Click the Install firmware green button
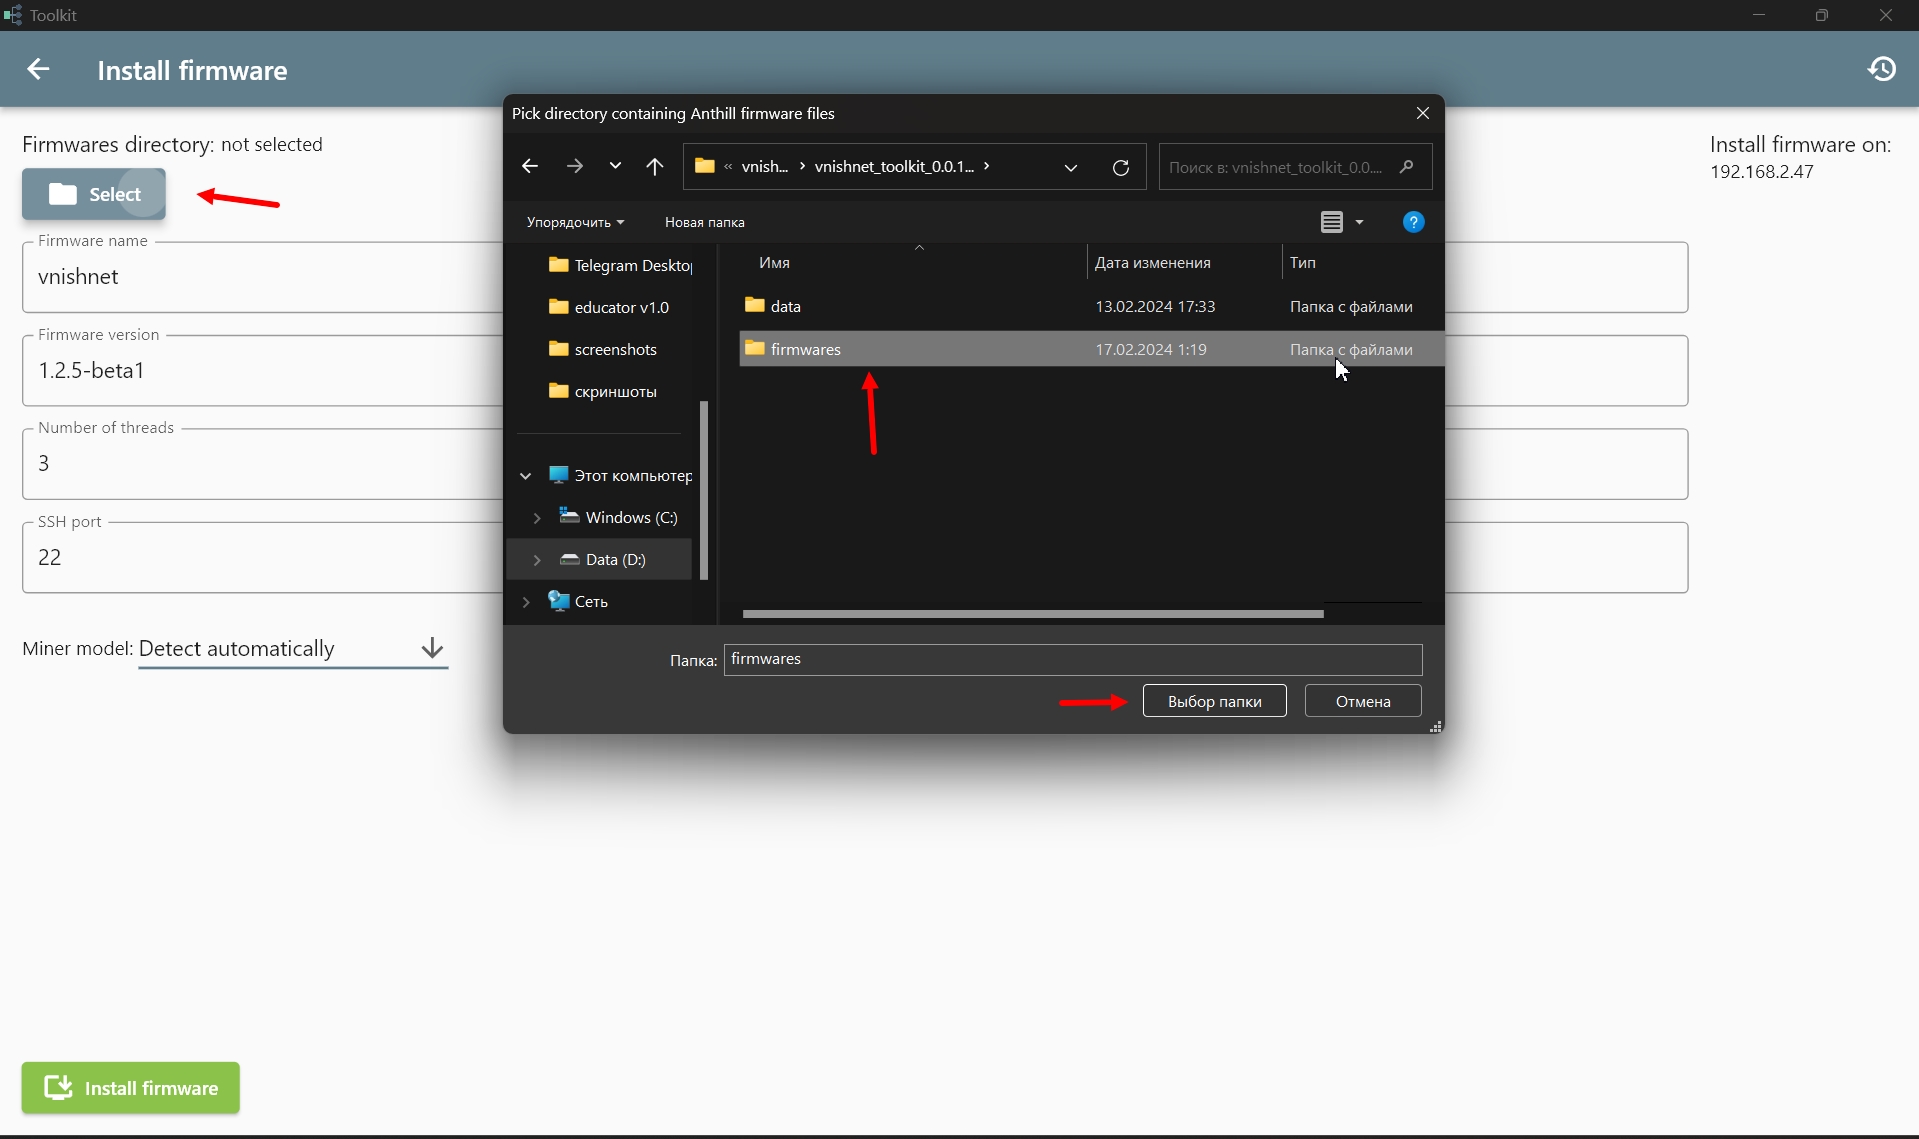Image resolution: width=1919 pixels, height=1139 pixels. pos(131,1088)
